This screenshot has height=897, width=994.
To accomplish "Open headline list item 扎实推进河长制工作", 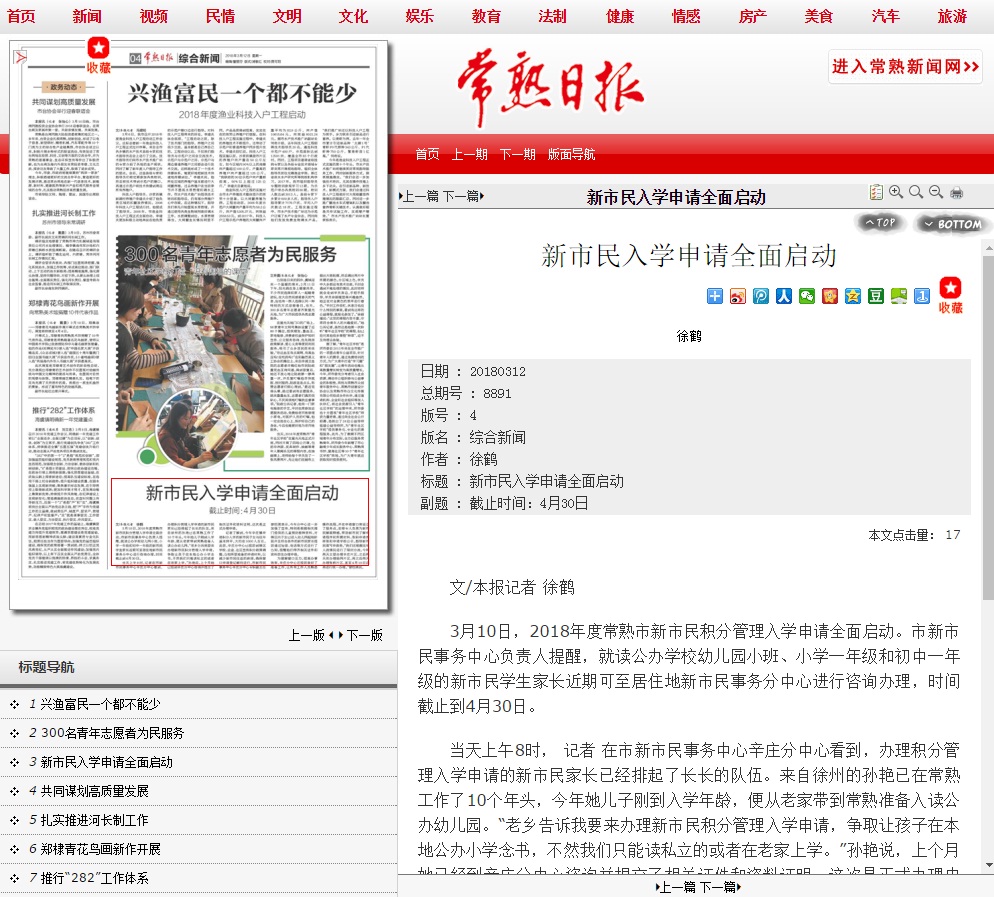I will click(94, 820).
